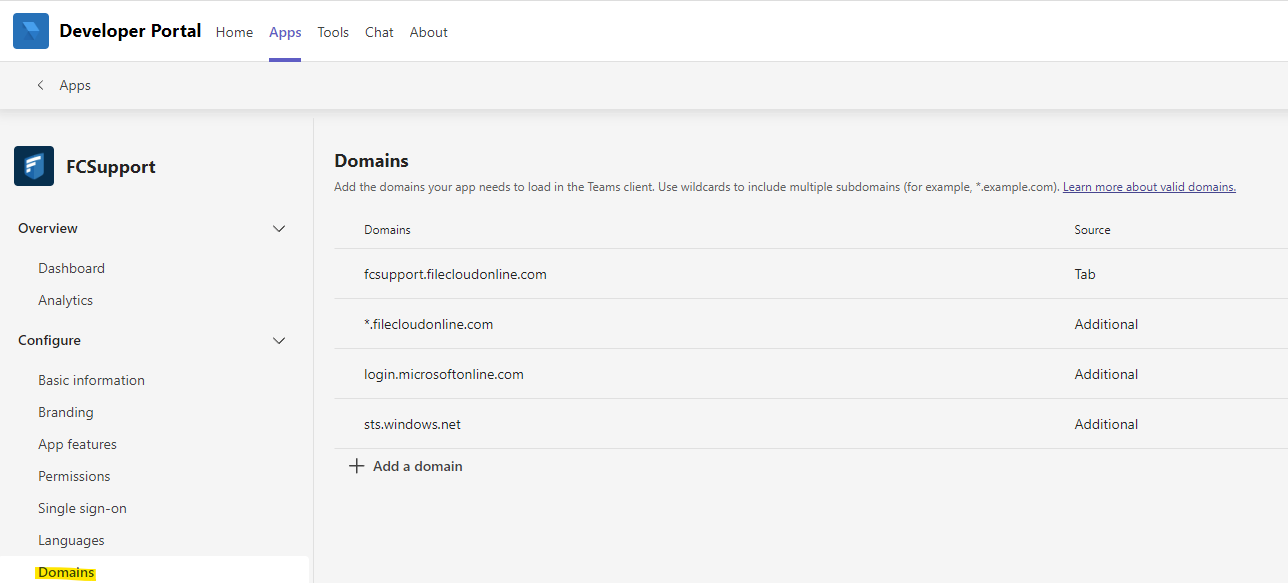Open the Apps tab in top navigation
Screen dimensions: 1288x583
pos(285,32)
